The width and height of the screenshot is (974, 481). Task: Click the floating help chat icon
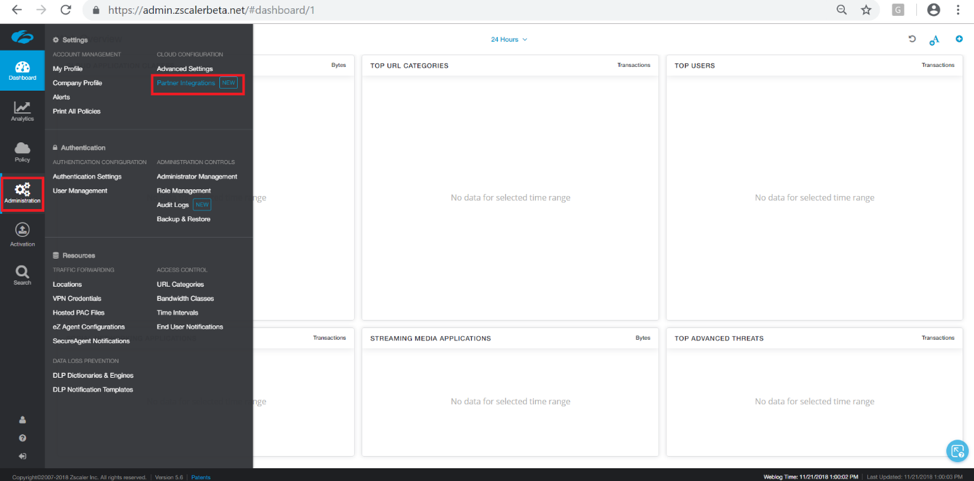click(x=957, y=451)
